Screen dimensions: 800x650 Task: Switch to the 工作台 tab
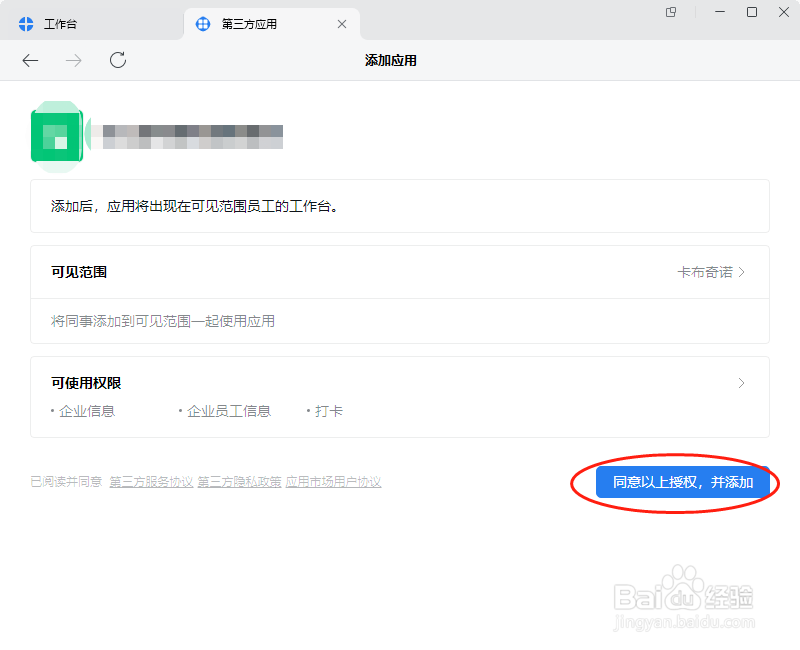[60, 22]
